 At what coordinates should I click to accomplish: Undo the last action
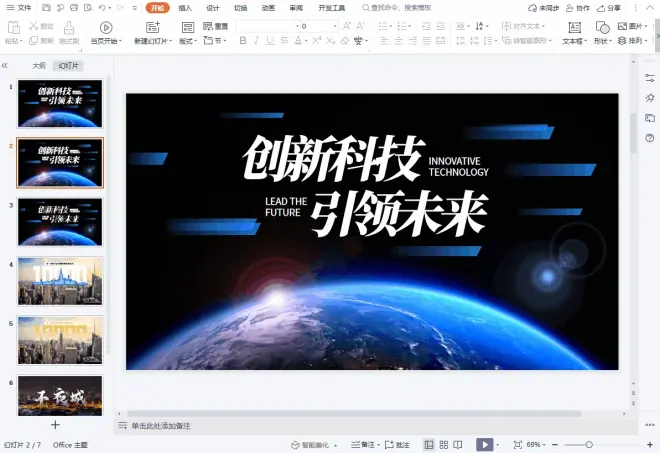pyautogui.click(x=102, y=8)
